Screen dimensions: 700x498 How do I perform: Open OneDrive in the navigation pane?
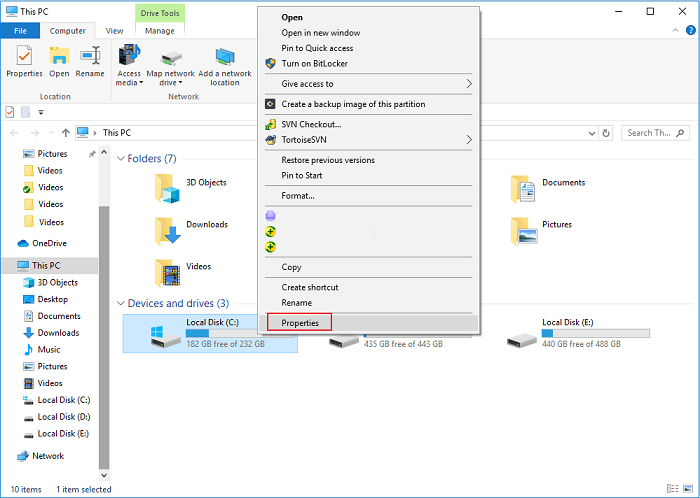[49, 243]
